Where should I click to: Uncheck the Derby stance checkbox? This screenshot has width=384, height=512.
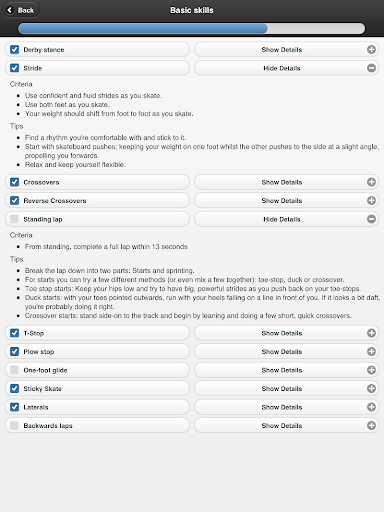click(x=14, y=50)
